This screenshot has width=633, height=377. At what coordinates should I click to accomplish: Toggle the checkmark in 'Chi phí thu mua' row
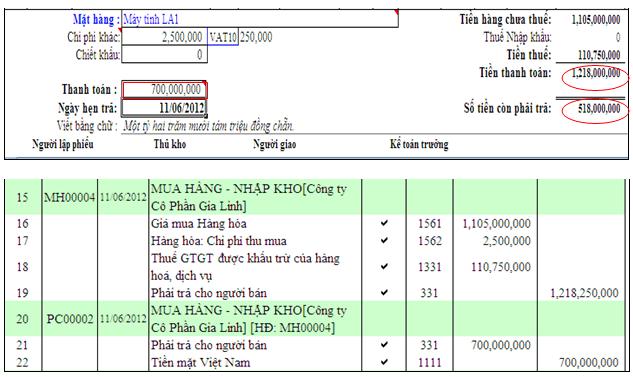click(384, 240)
